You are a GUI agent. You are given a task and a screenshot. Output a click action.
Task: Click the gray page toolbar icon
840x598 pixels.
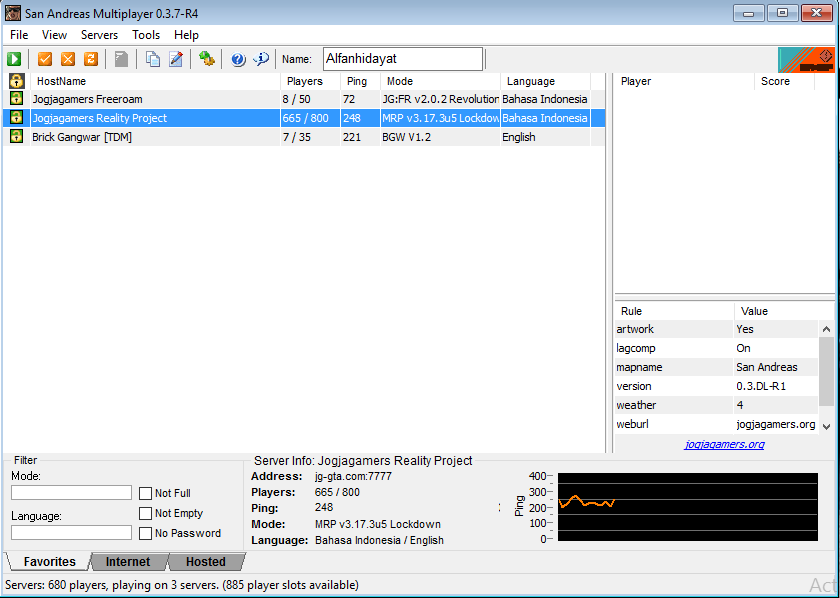point(122,59)
